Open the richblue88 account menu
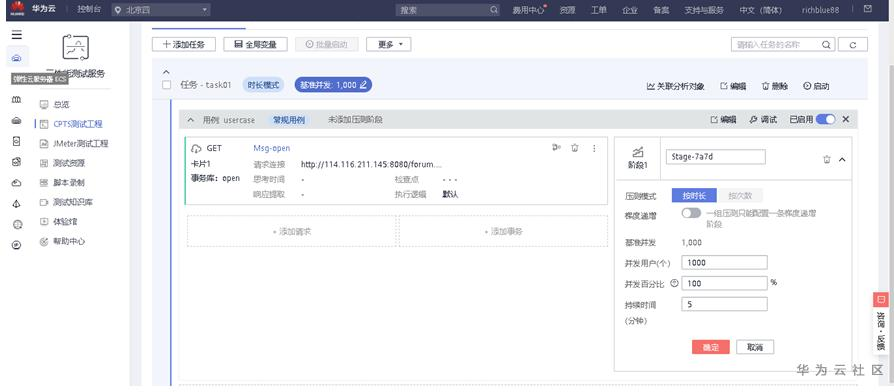 (x=820, y=10)
